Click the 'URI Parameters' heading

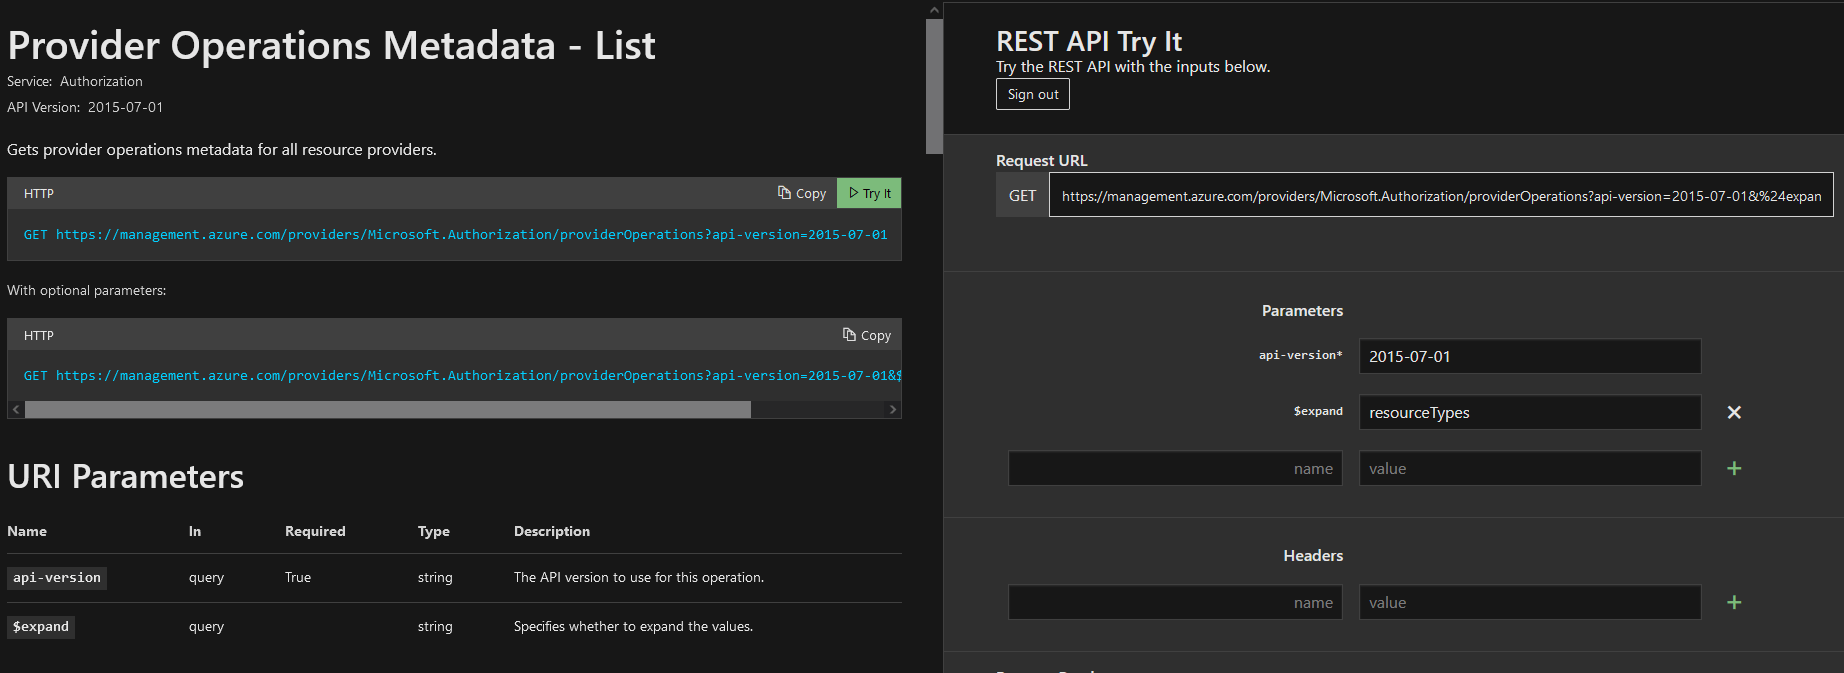click(x=126, y=477)
